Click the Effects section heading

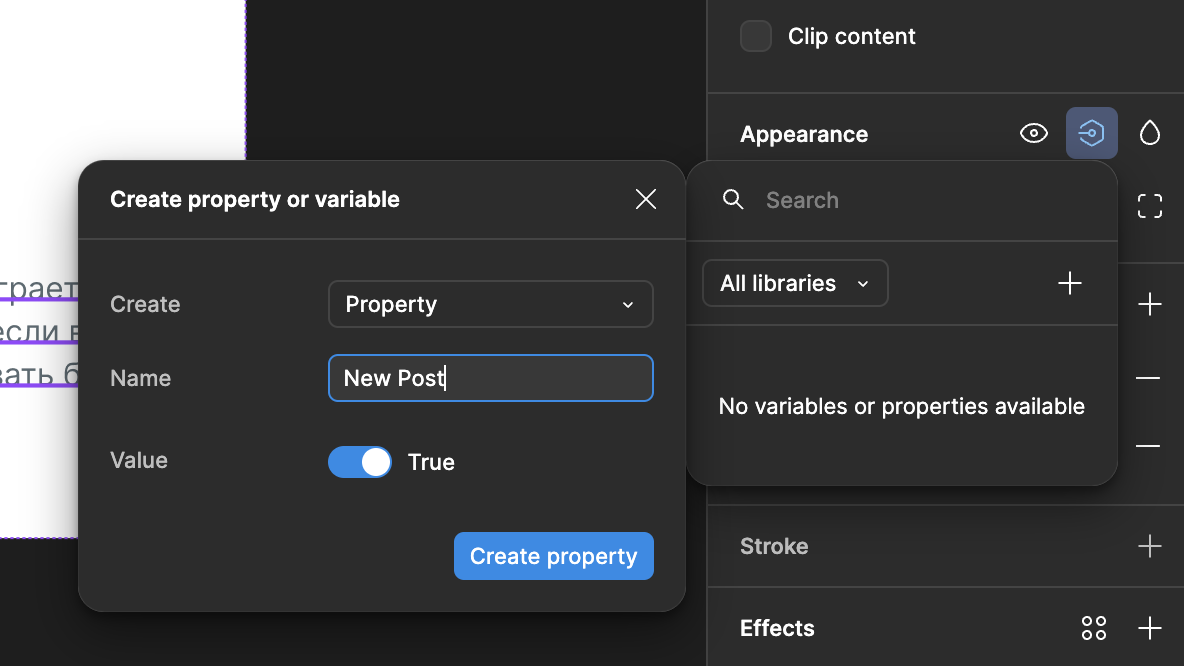[x=777, y=628]
